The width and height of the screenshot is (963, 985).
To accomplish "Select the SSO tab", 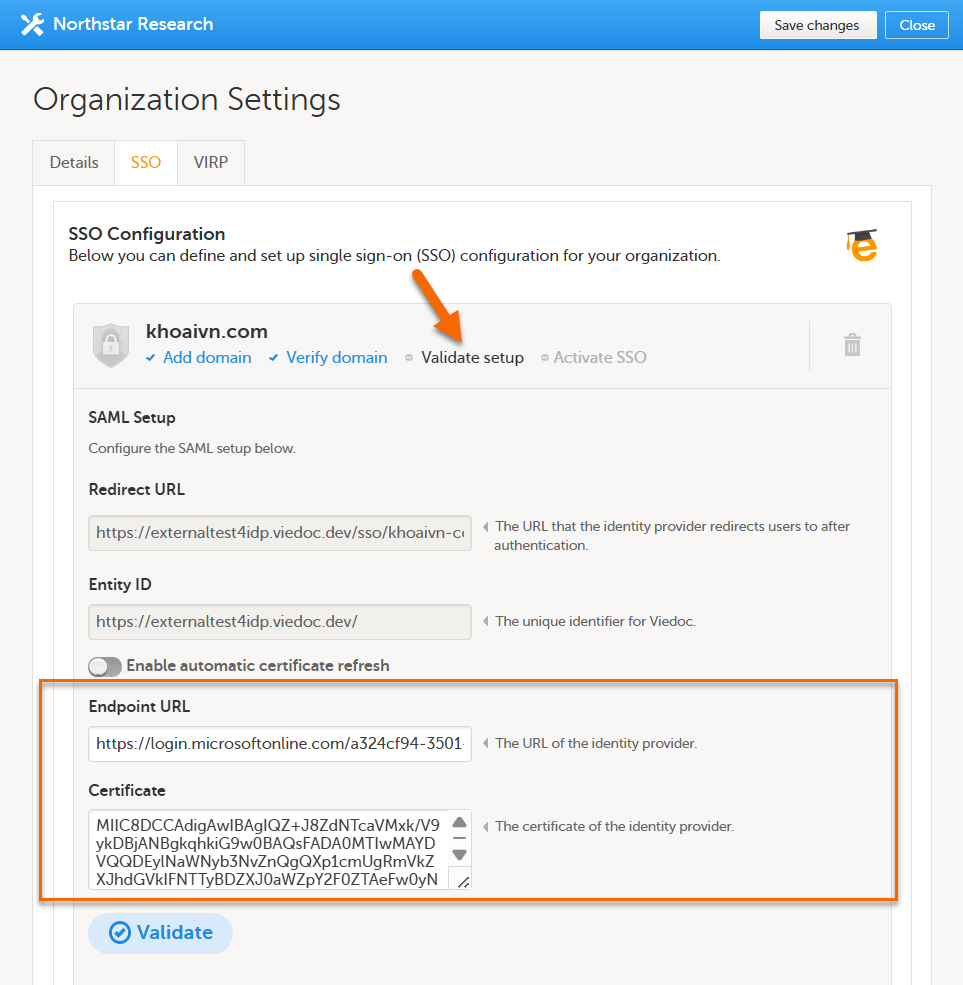I will (146, 162).
